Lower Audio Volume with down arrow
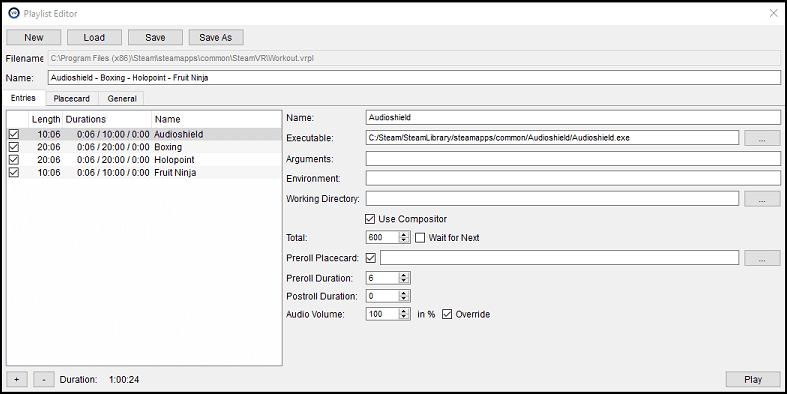The height and width of the screenshot is (394, 787). tap(404, 317)
